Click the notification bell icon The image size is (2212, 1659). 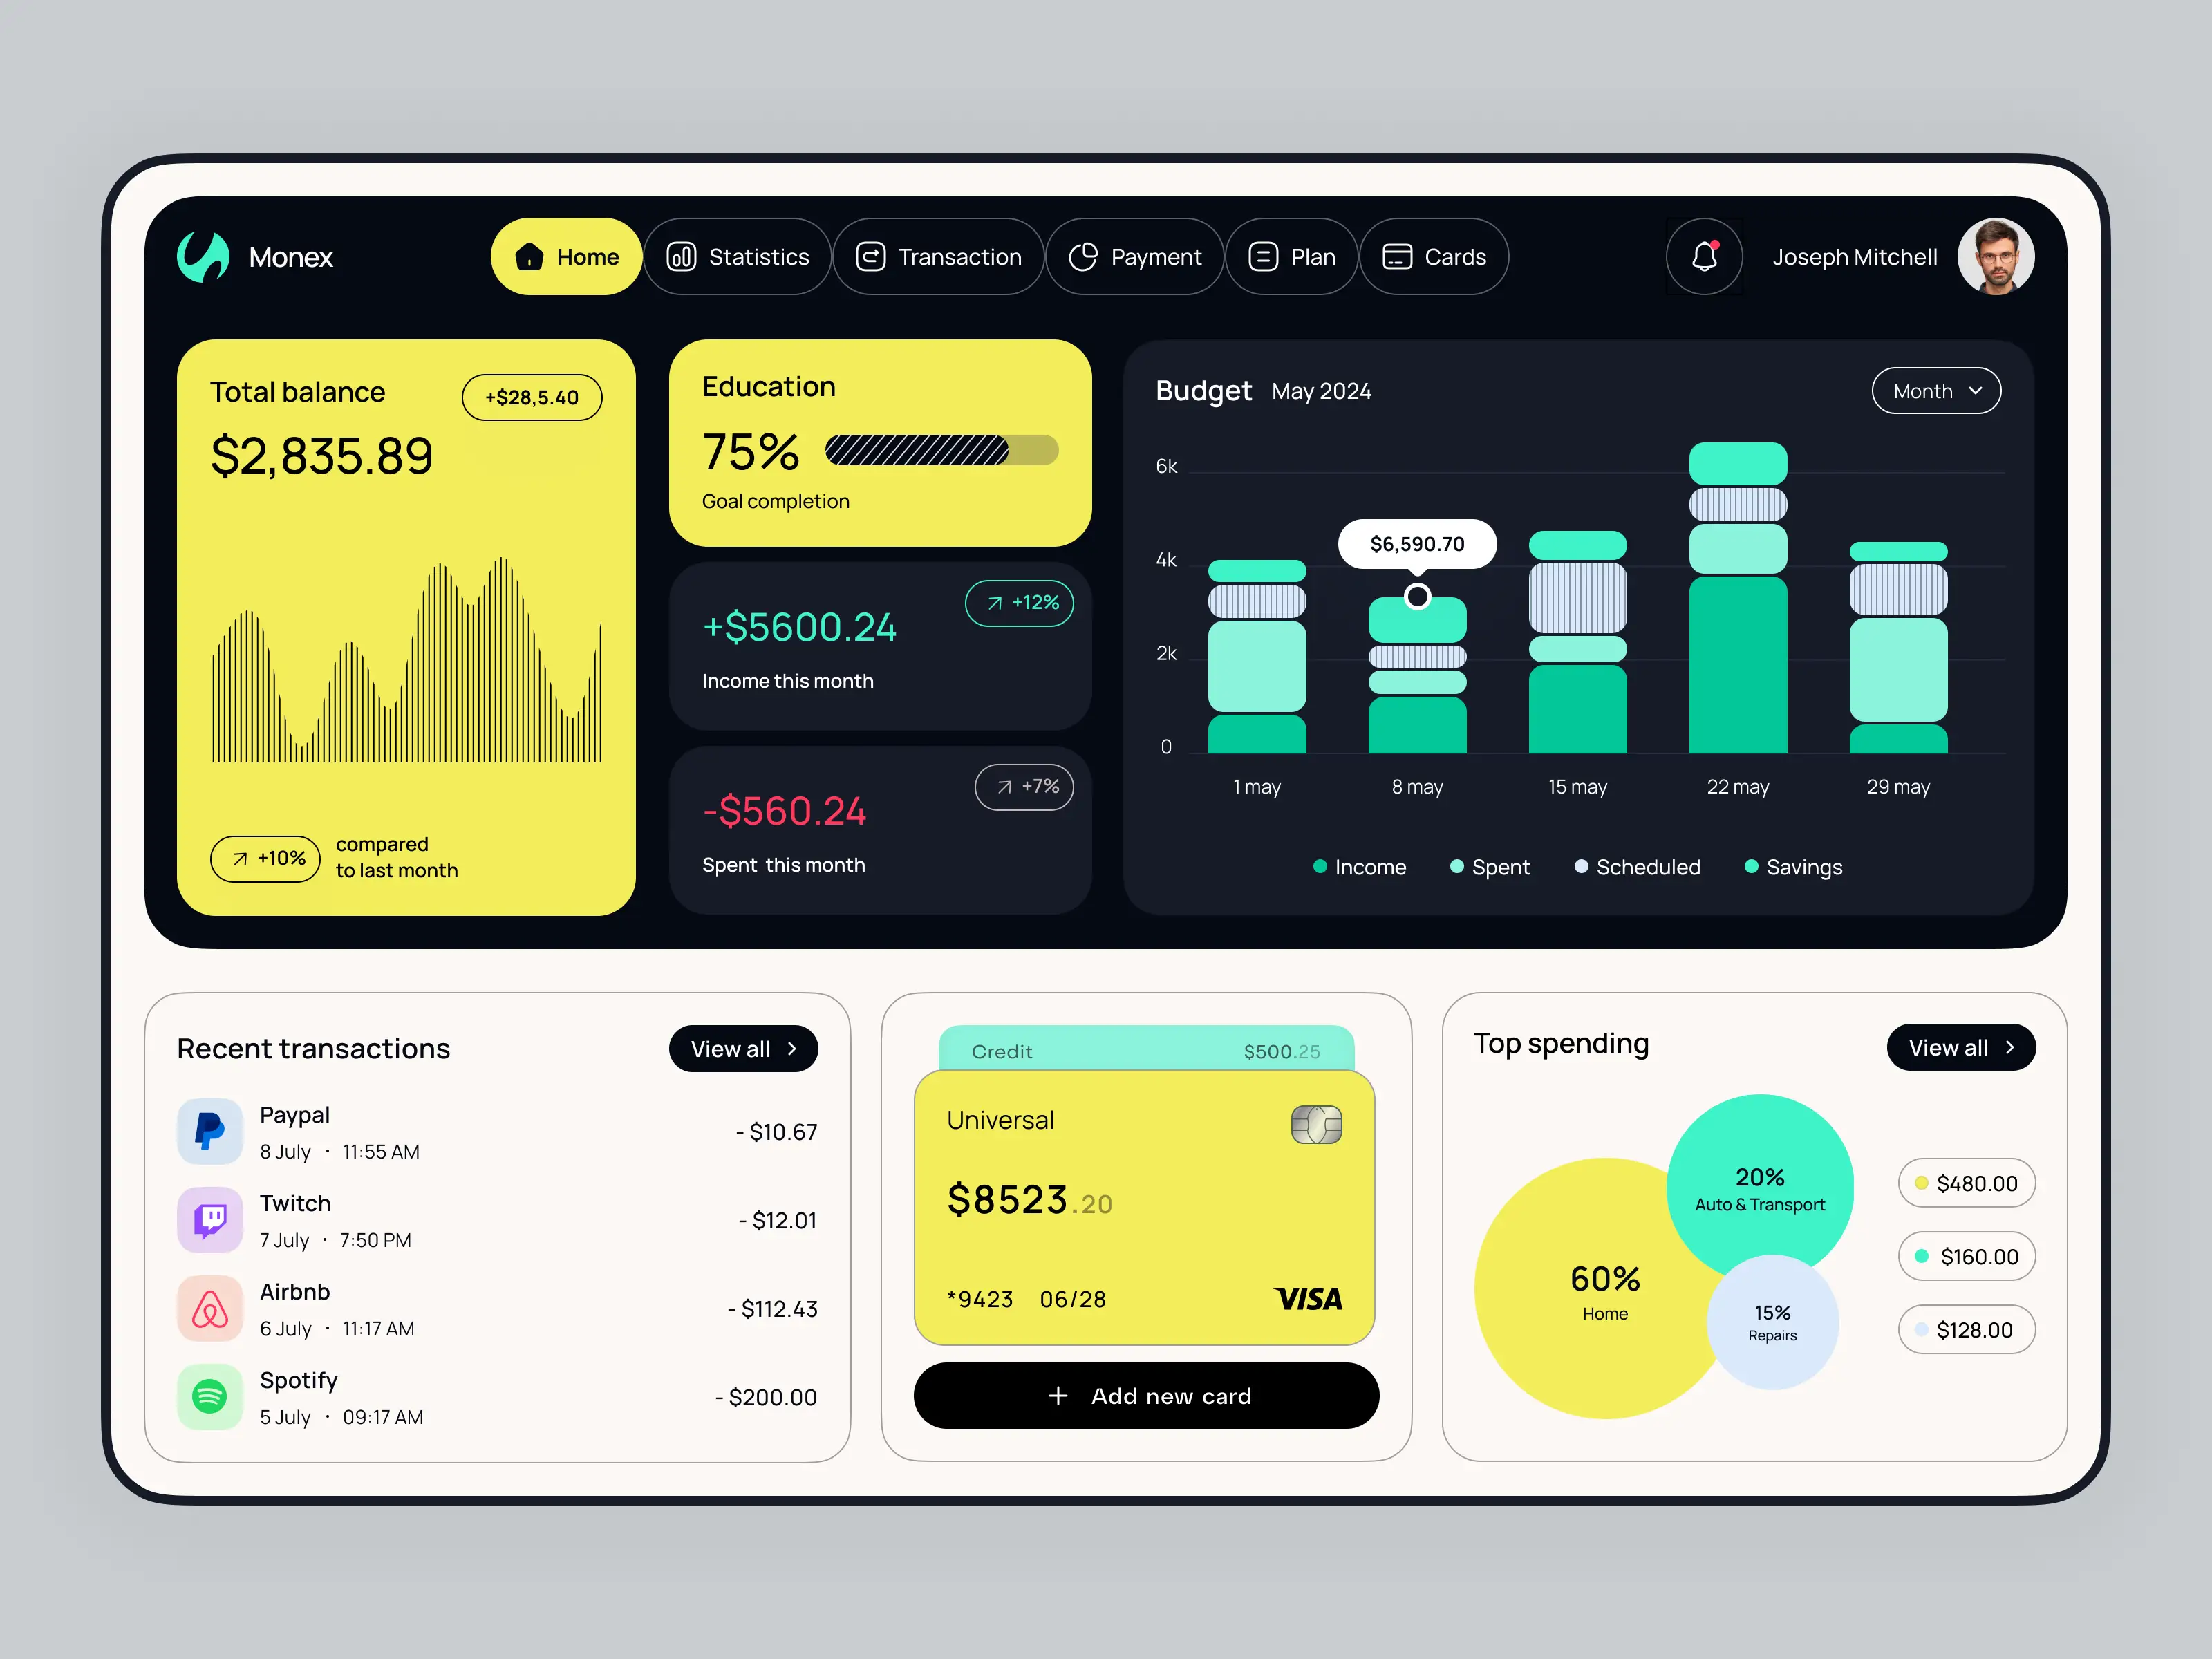(1700, 256)
